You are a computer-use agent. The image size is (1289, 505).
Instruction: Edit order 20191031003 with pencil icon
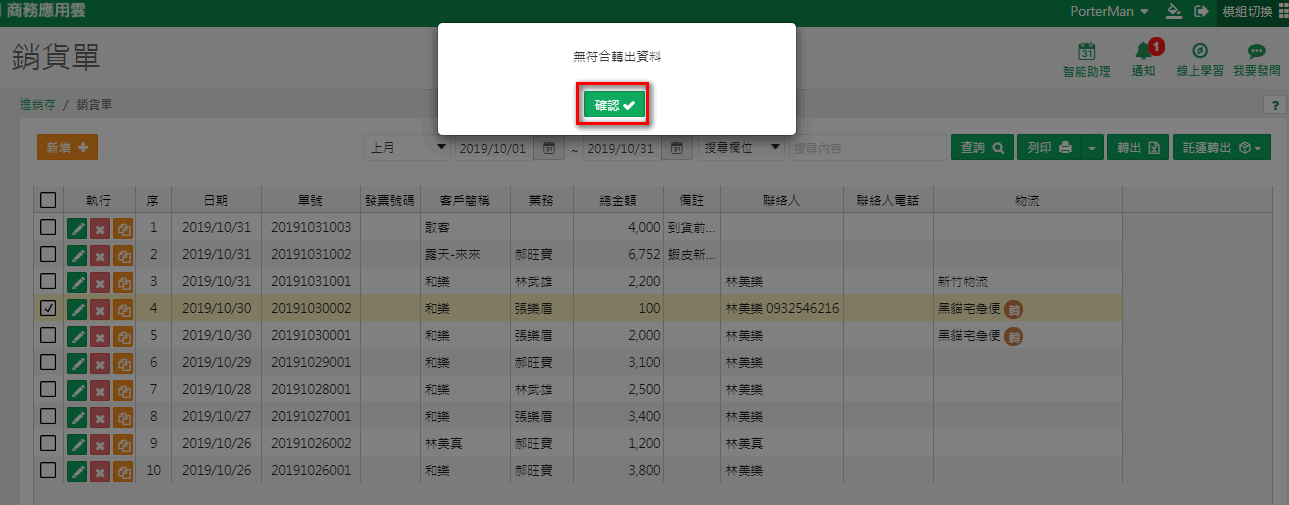(77, 228)
